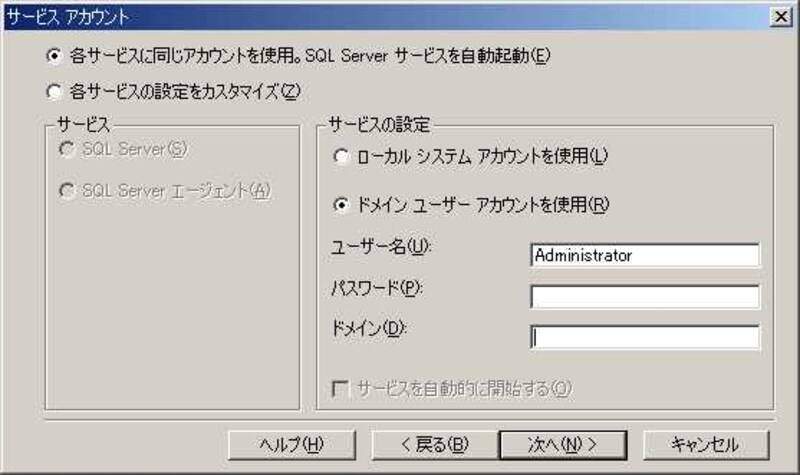Click the パスワード(P) label
800x475 pixels.
pyautogui.click(x=377, y=288)
